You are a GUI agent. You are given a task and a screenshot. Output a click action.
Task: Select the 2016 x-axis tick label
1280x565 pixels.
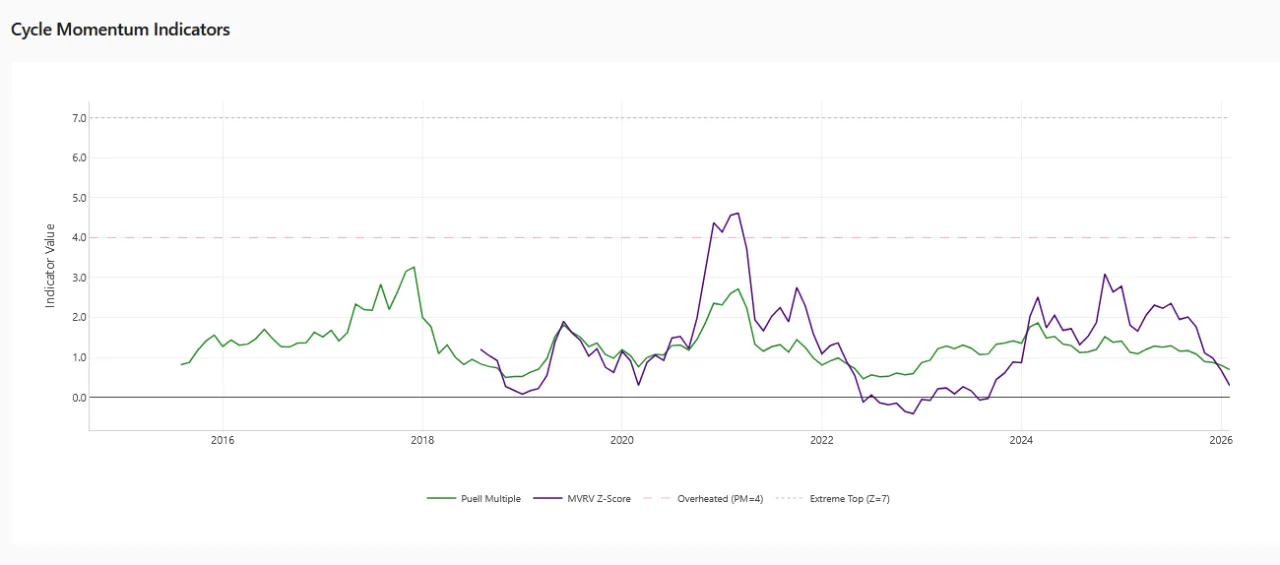pos(222,440)
